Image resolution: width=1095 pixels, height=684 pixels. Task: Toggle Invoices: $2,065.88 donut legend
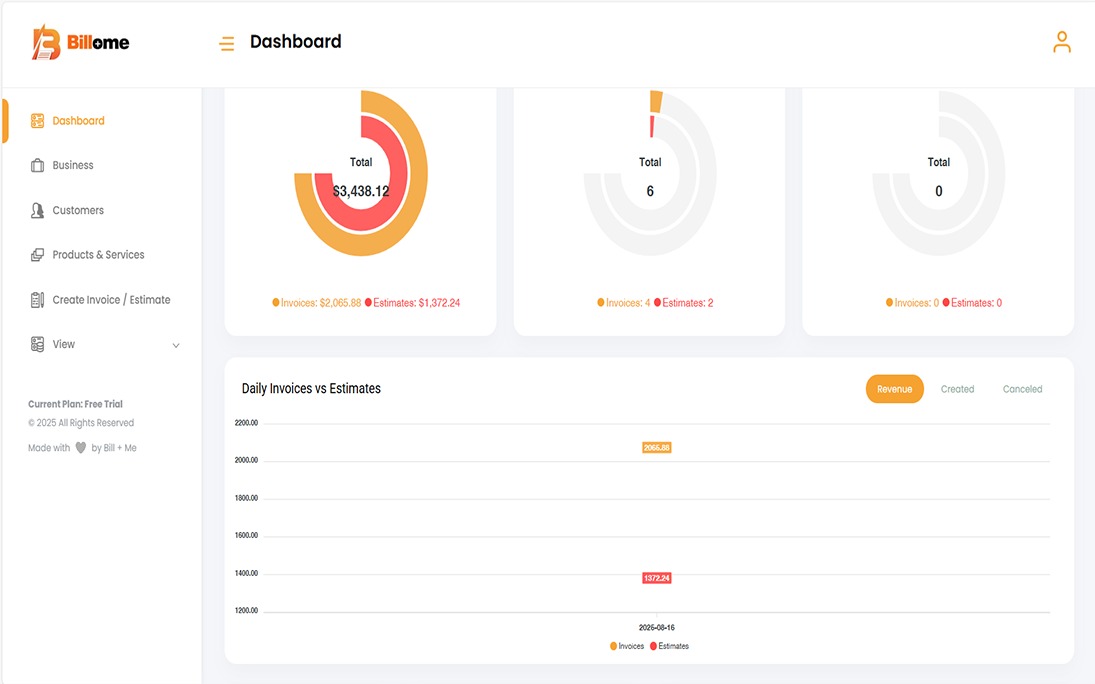coord(317,302)
